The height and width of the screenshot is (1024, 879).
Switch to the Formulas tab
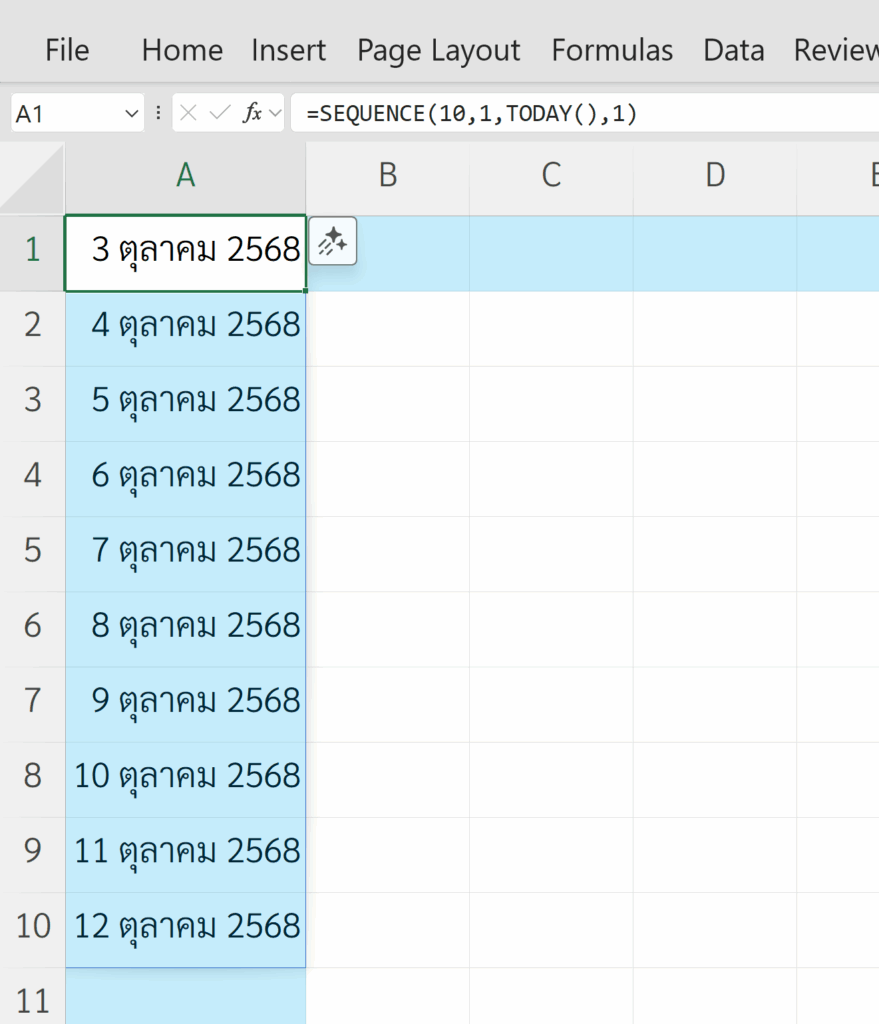point(612,50)
